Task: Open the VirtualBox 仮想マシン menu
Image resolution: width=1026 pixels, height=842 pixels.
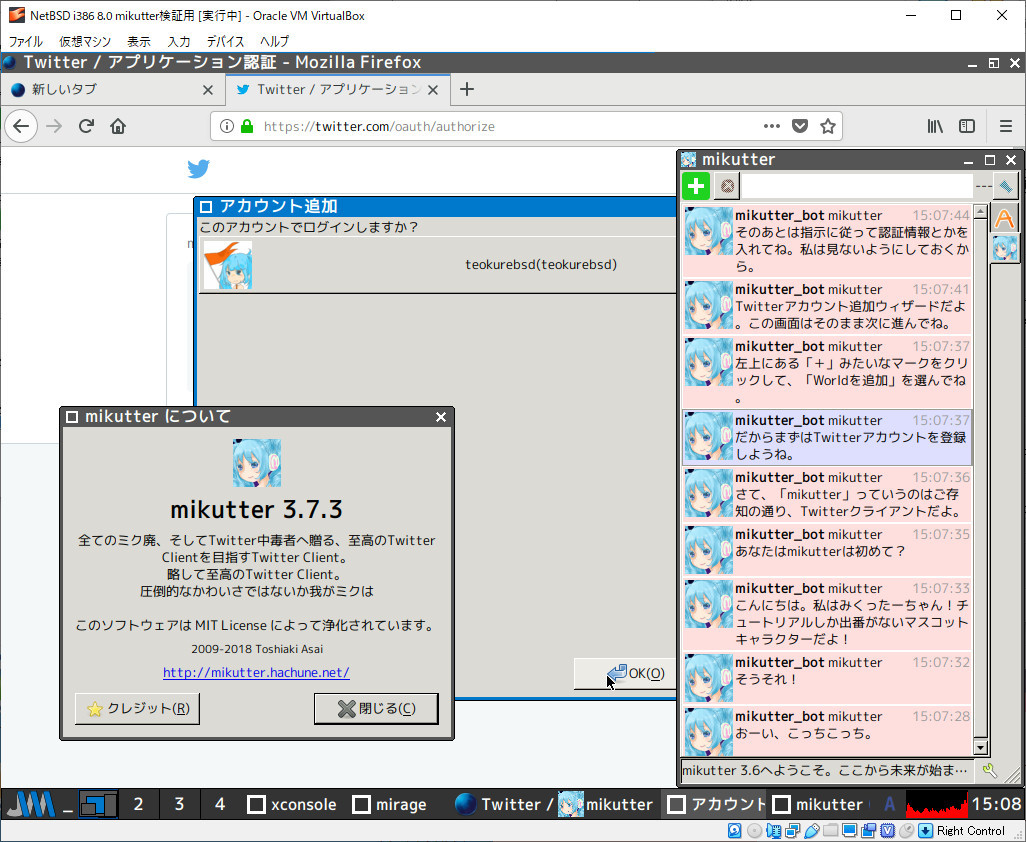Action: (x=85, y=41)
